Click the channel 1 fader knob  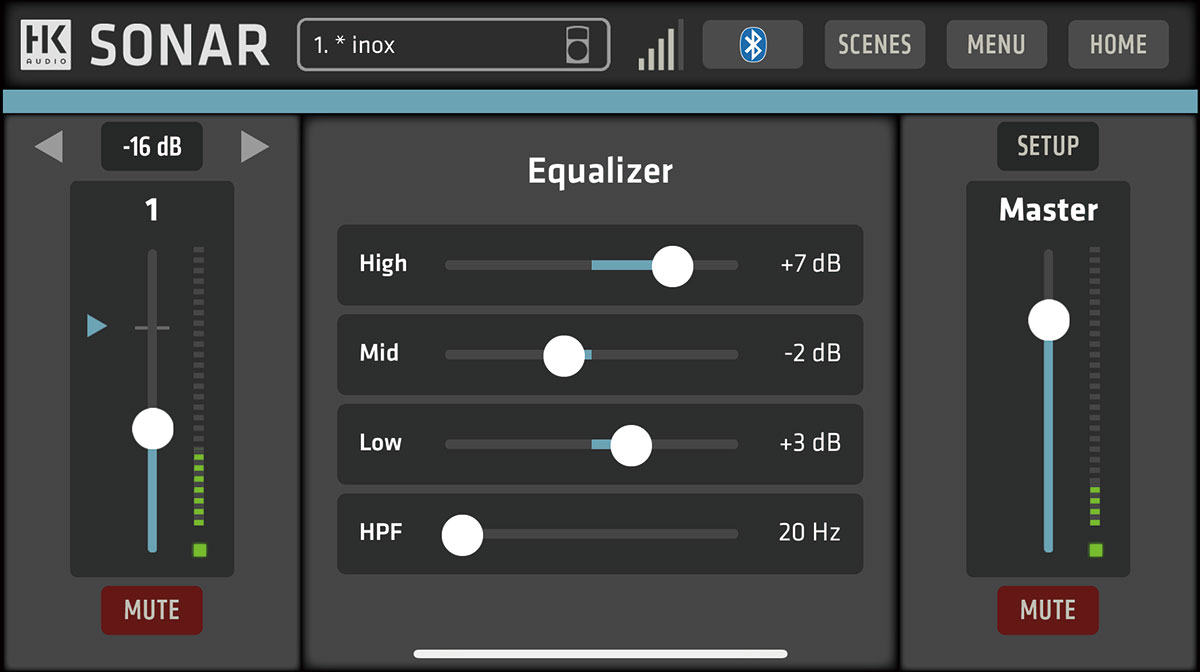tap(153, 429)
